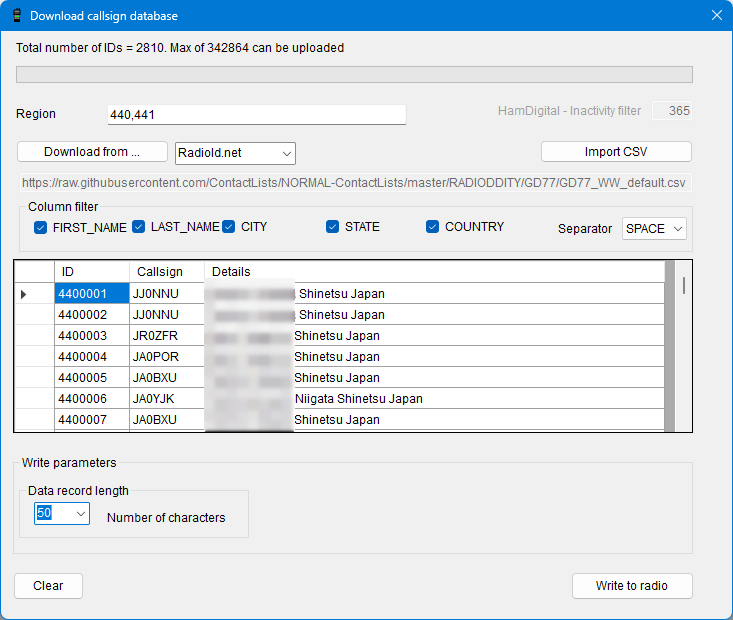Toggle the STATE checkbox

333,227
